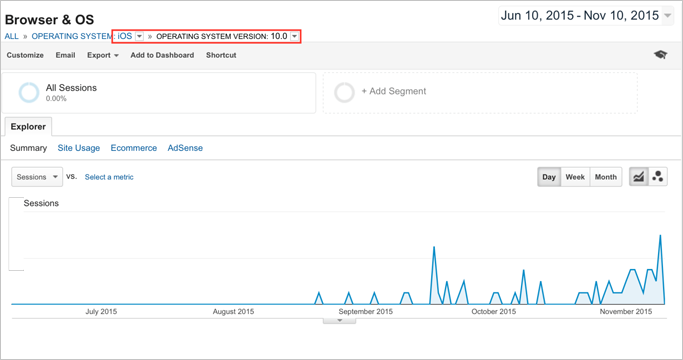Switch to line chart view icon
683x360 pixels.
pos(639,177)
